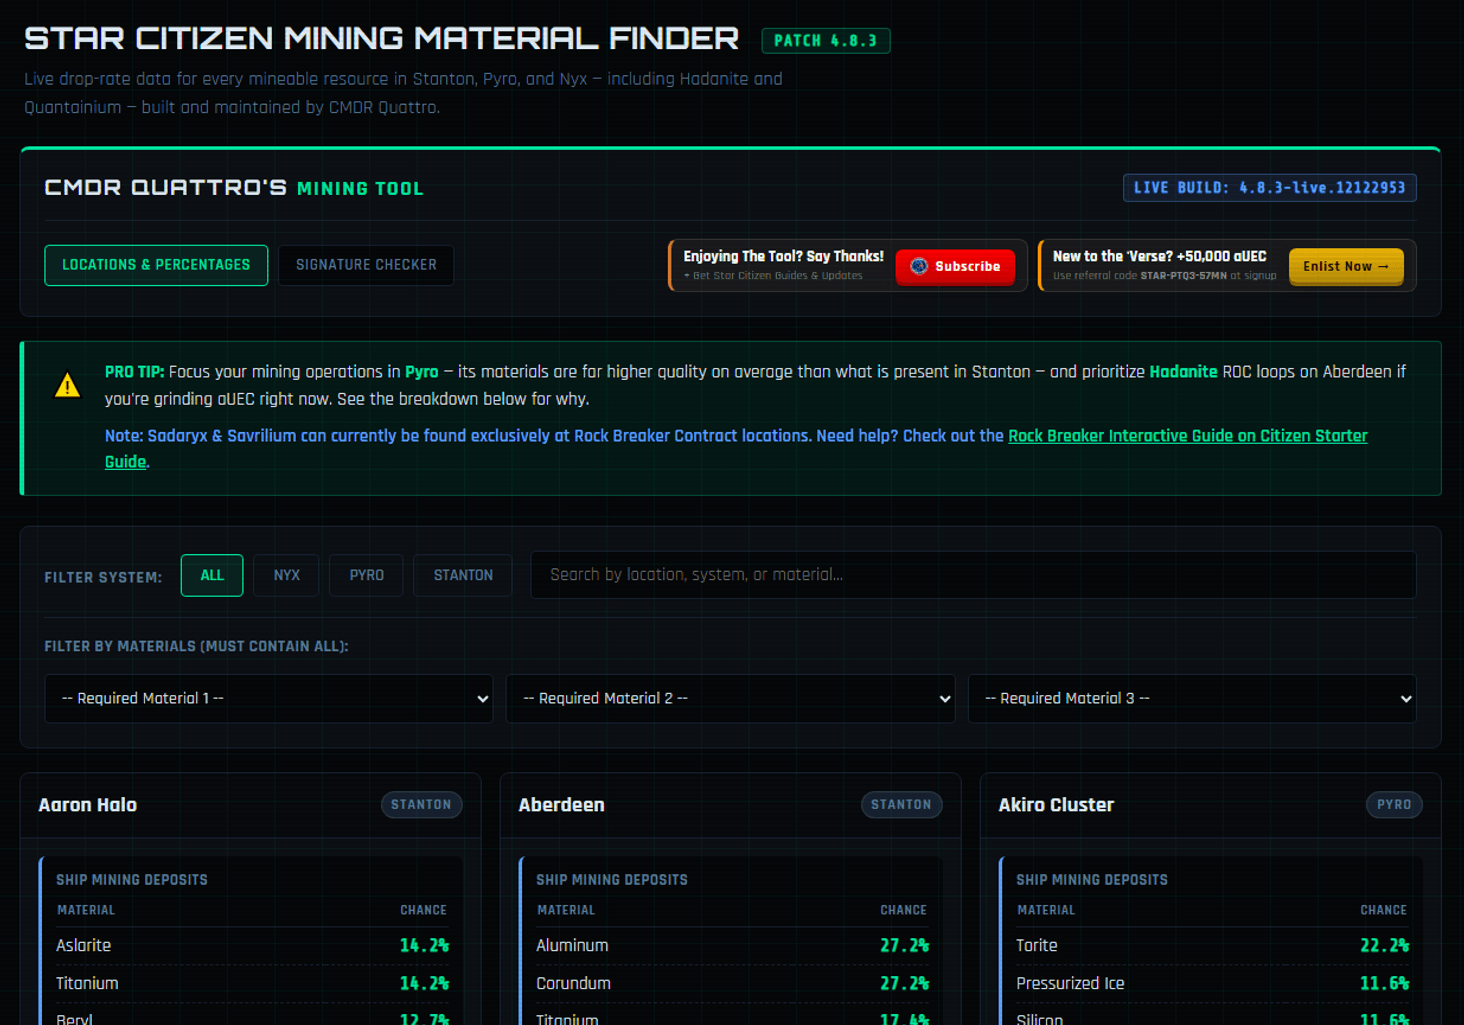Select the Aslarite row in Aaron Halo
This screenshot has height=1025, width=1464.
(252, 946)
